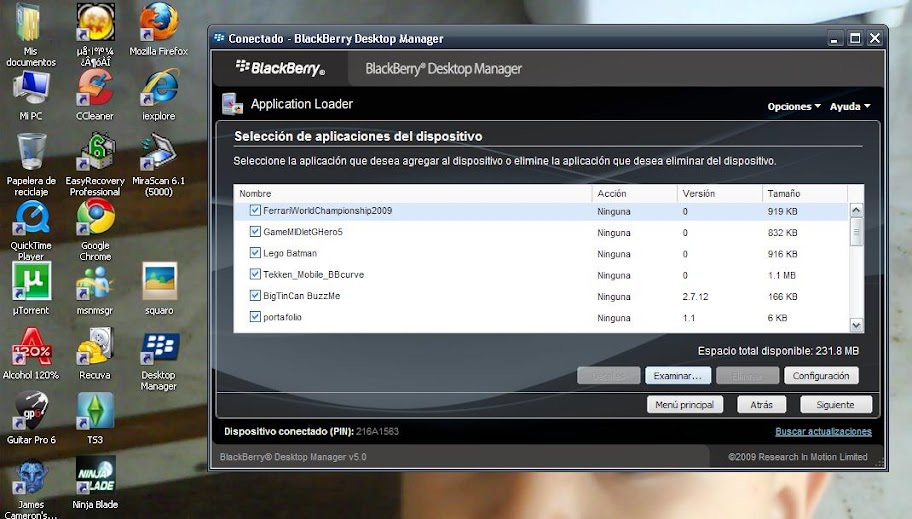The image size is (912, 519).
Task: Click the Examinar... button
Action: coord(677,376)
